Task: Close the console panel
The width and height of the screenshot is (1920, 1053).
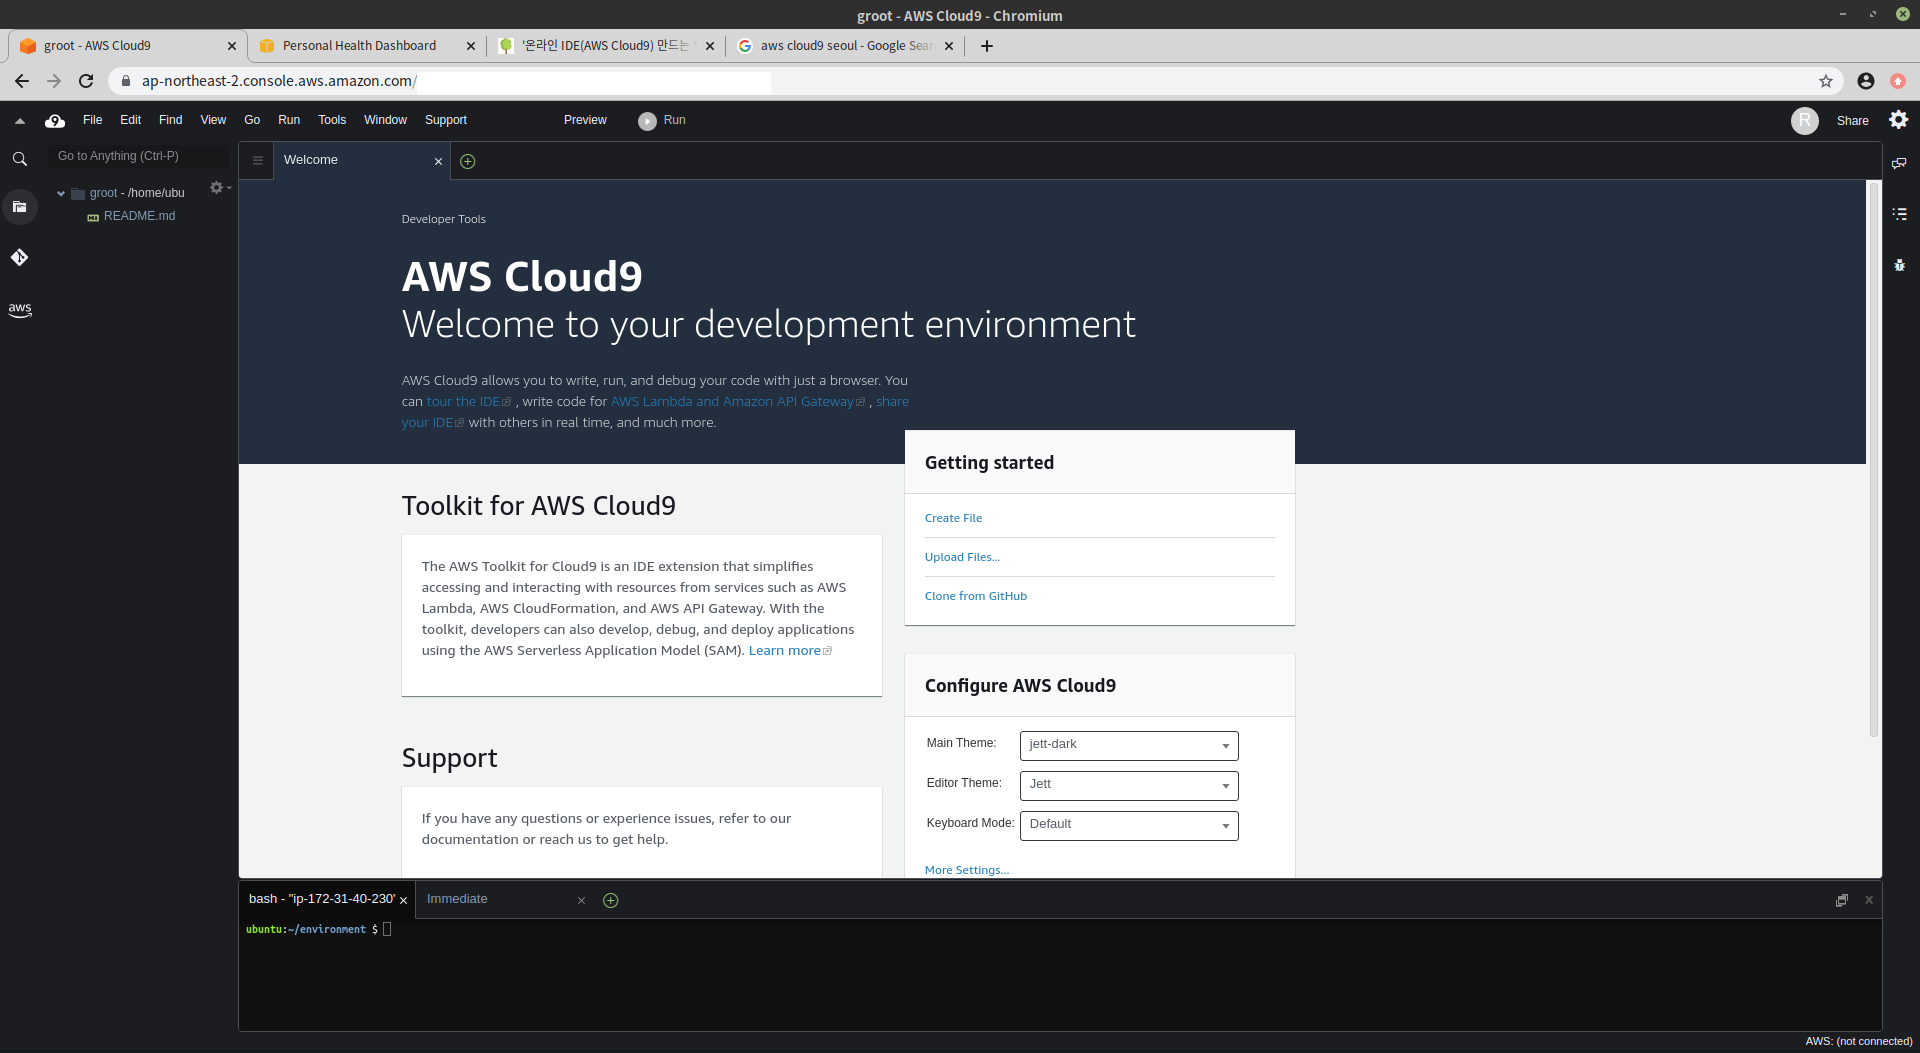Action: point(1868,900)
